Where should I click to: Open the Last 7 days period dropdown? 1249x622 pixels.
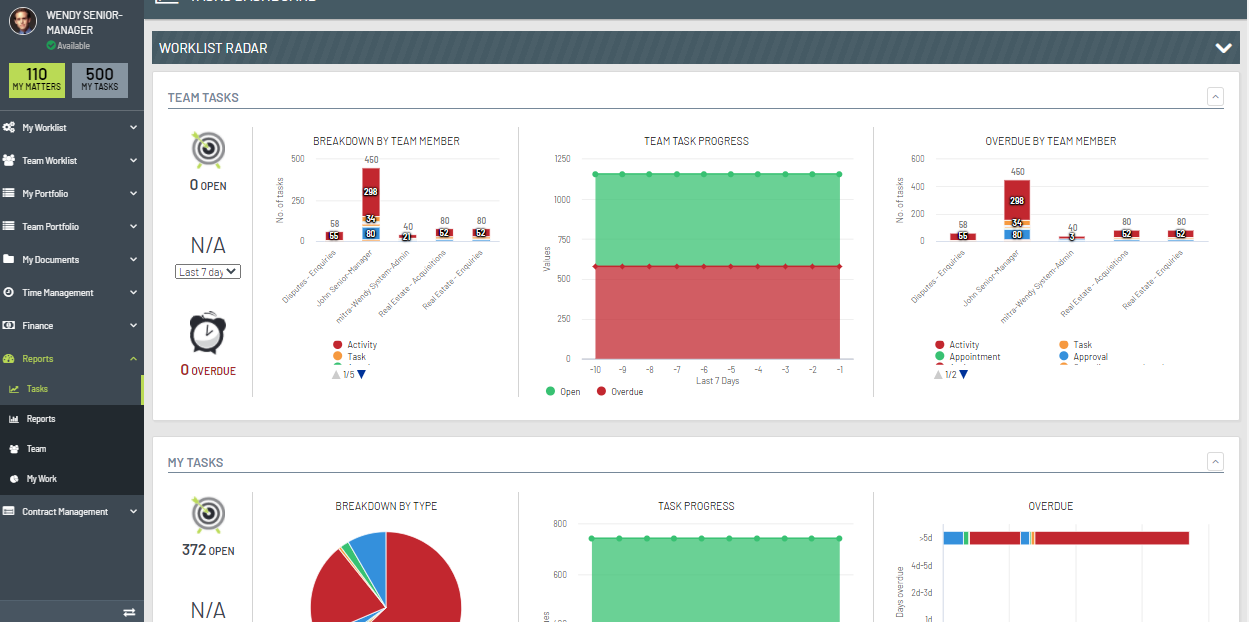(208, 271)
